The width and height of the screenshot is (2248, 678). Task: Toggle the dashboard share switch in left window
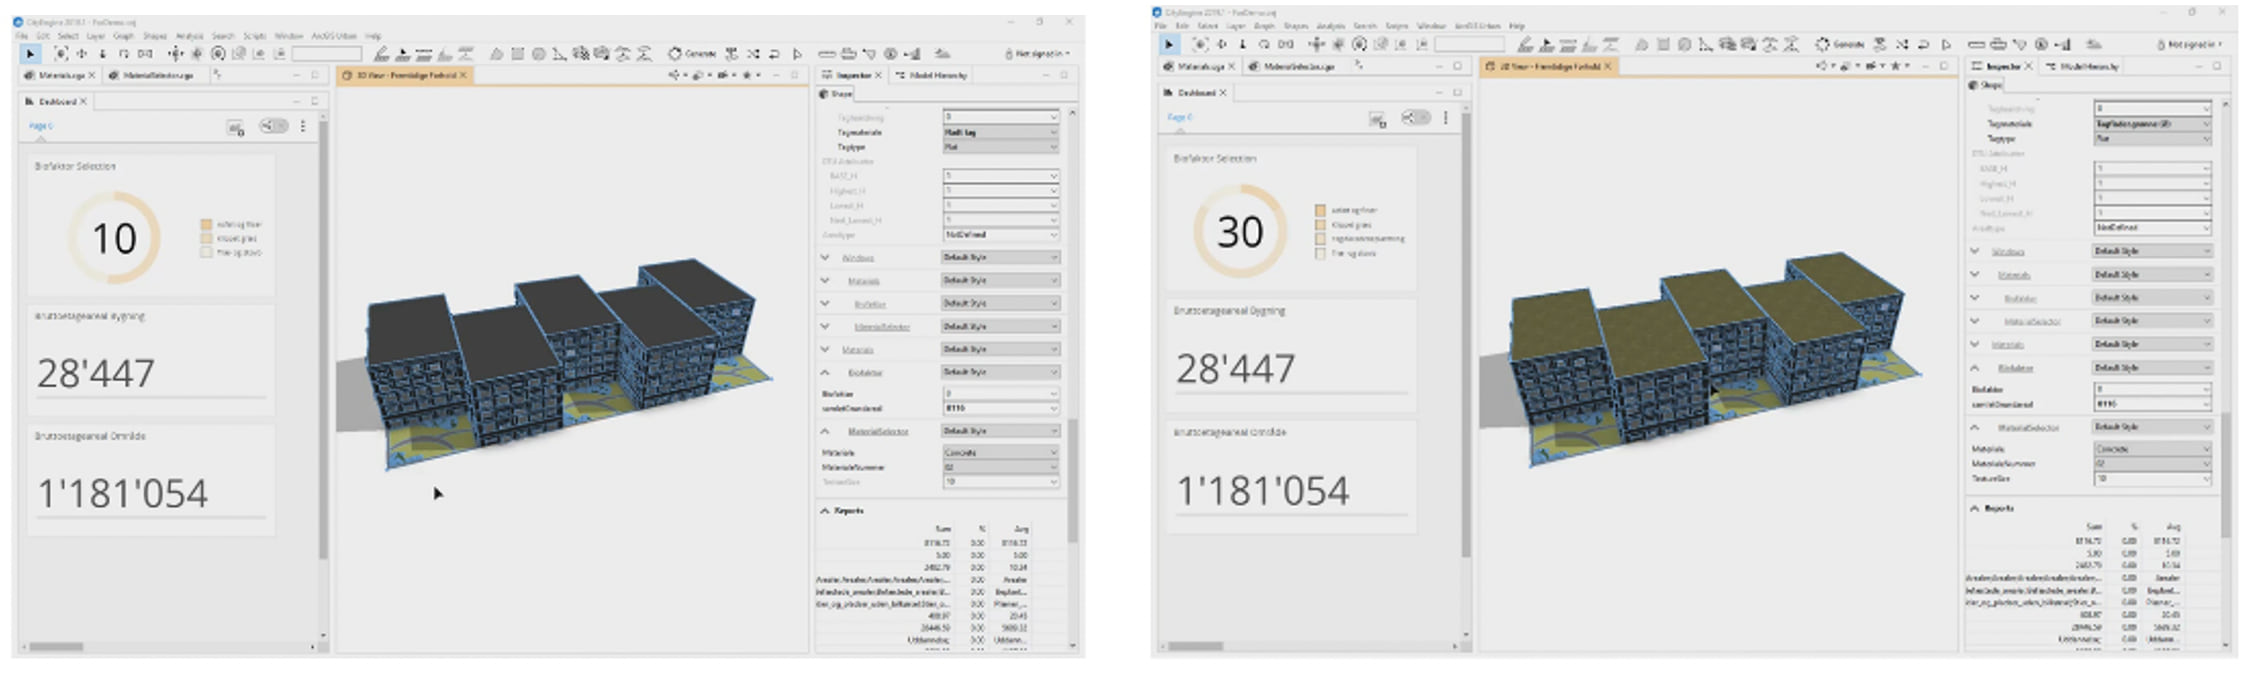pyautogui.click(x=273, y=126)
